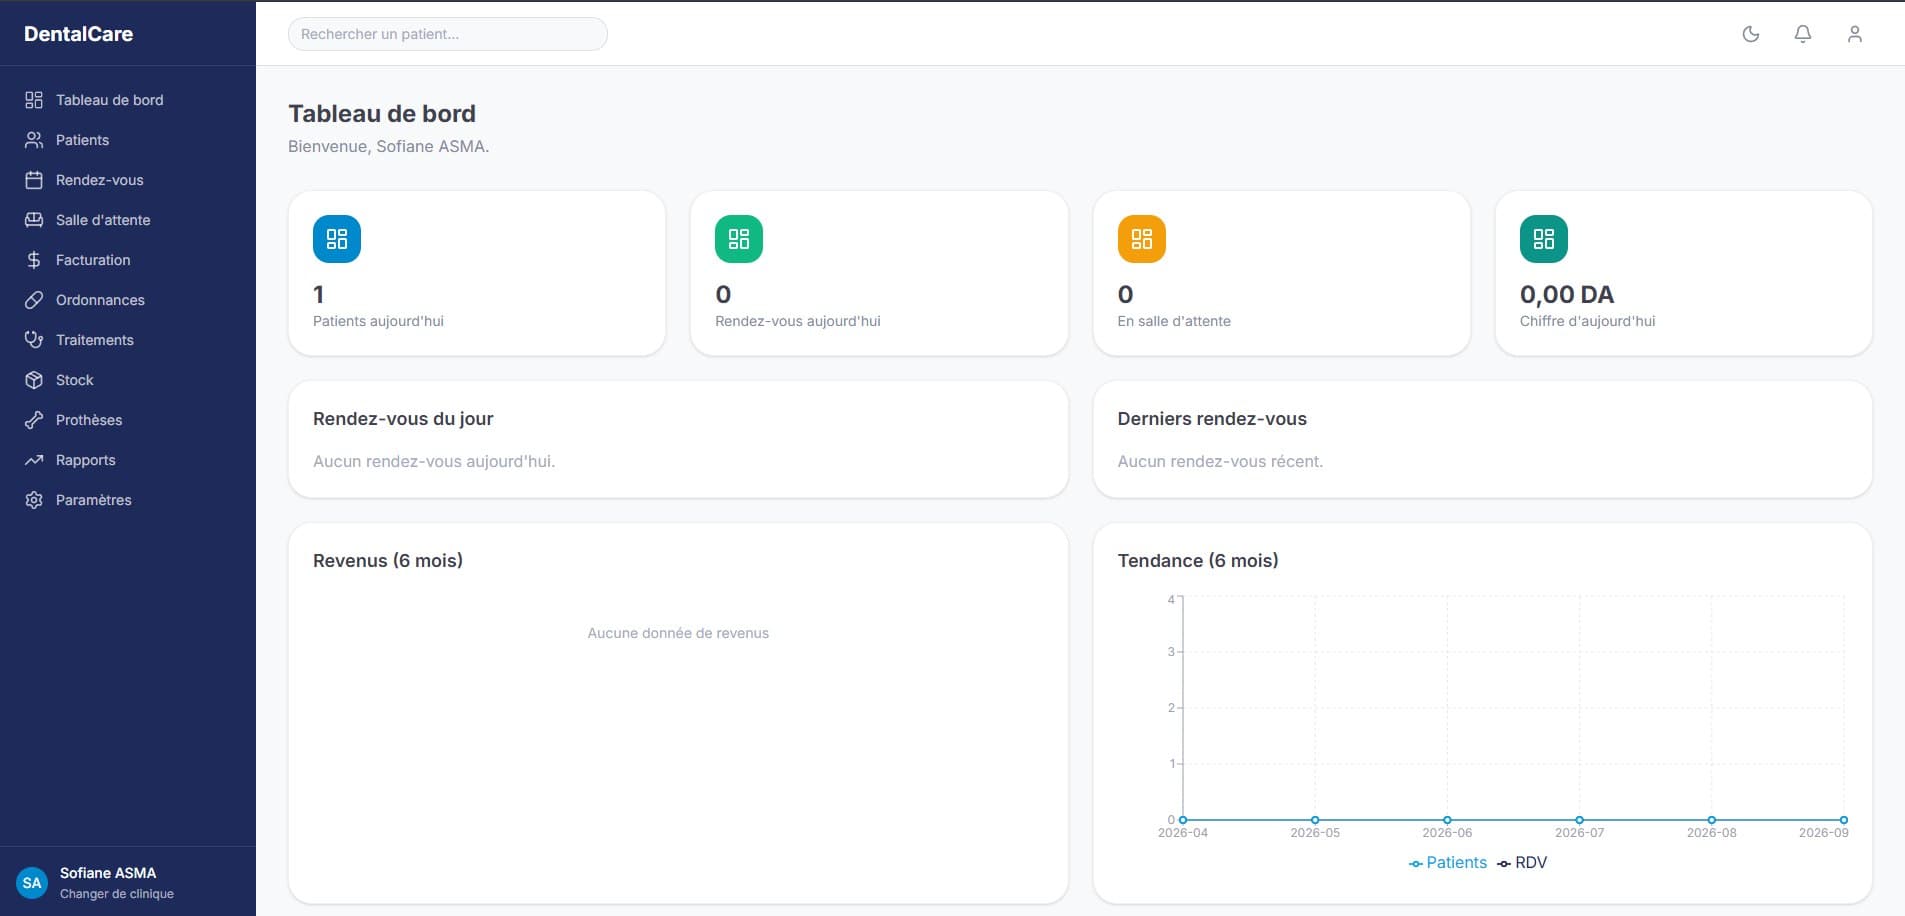This screenshot has height=916, width=1905.
Task: Click the Sofiane ASMA name in sidebar
Action: pos(108,873)
